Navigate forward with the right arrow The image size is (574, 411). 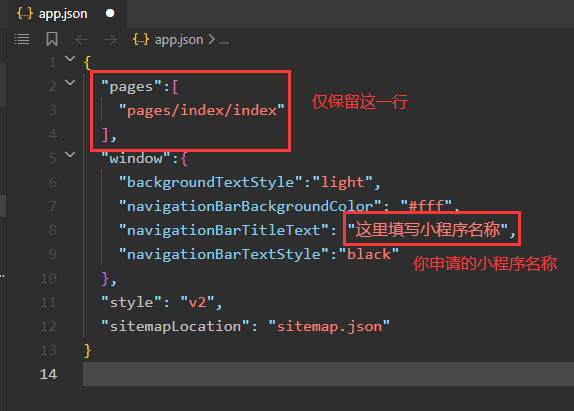(110, 40)
